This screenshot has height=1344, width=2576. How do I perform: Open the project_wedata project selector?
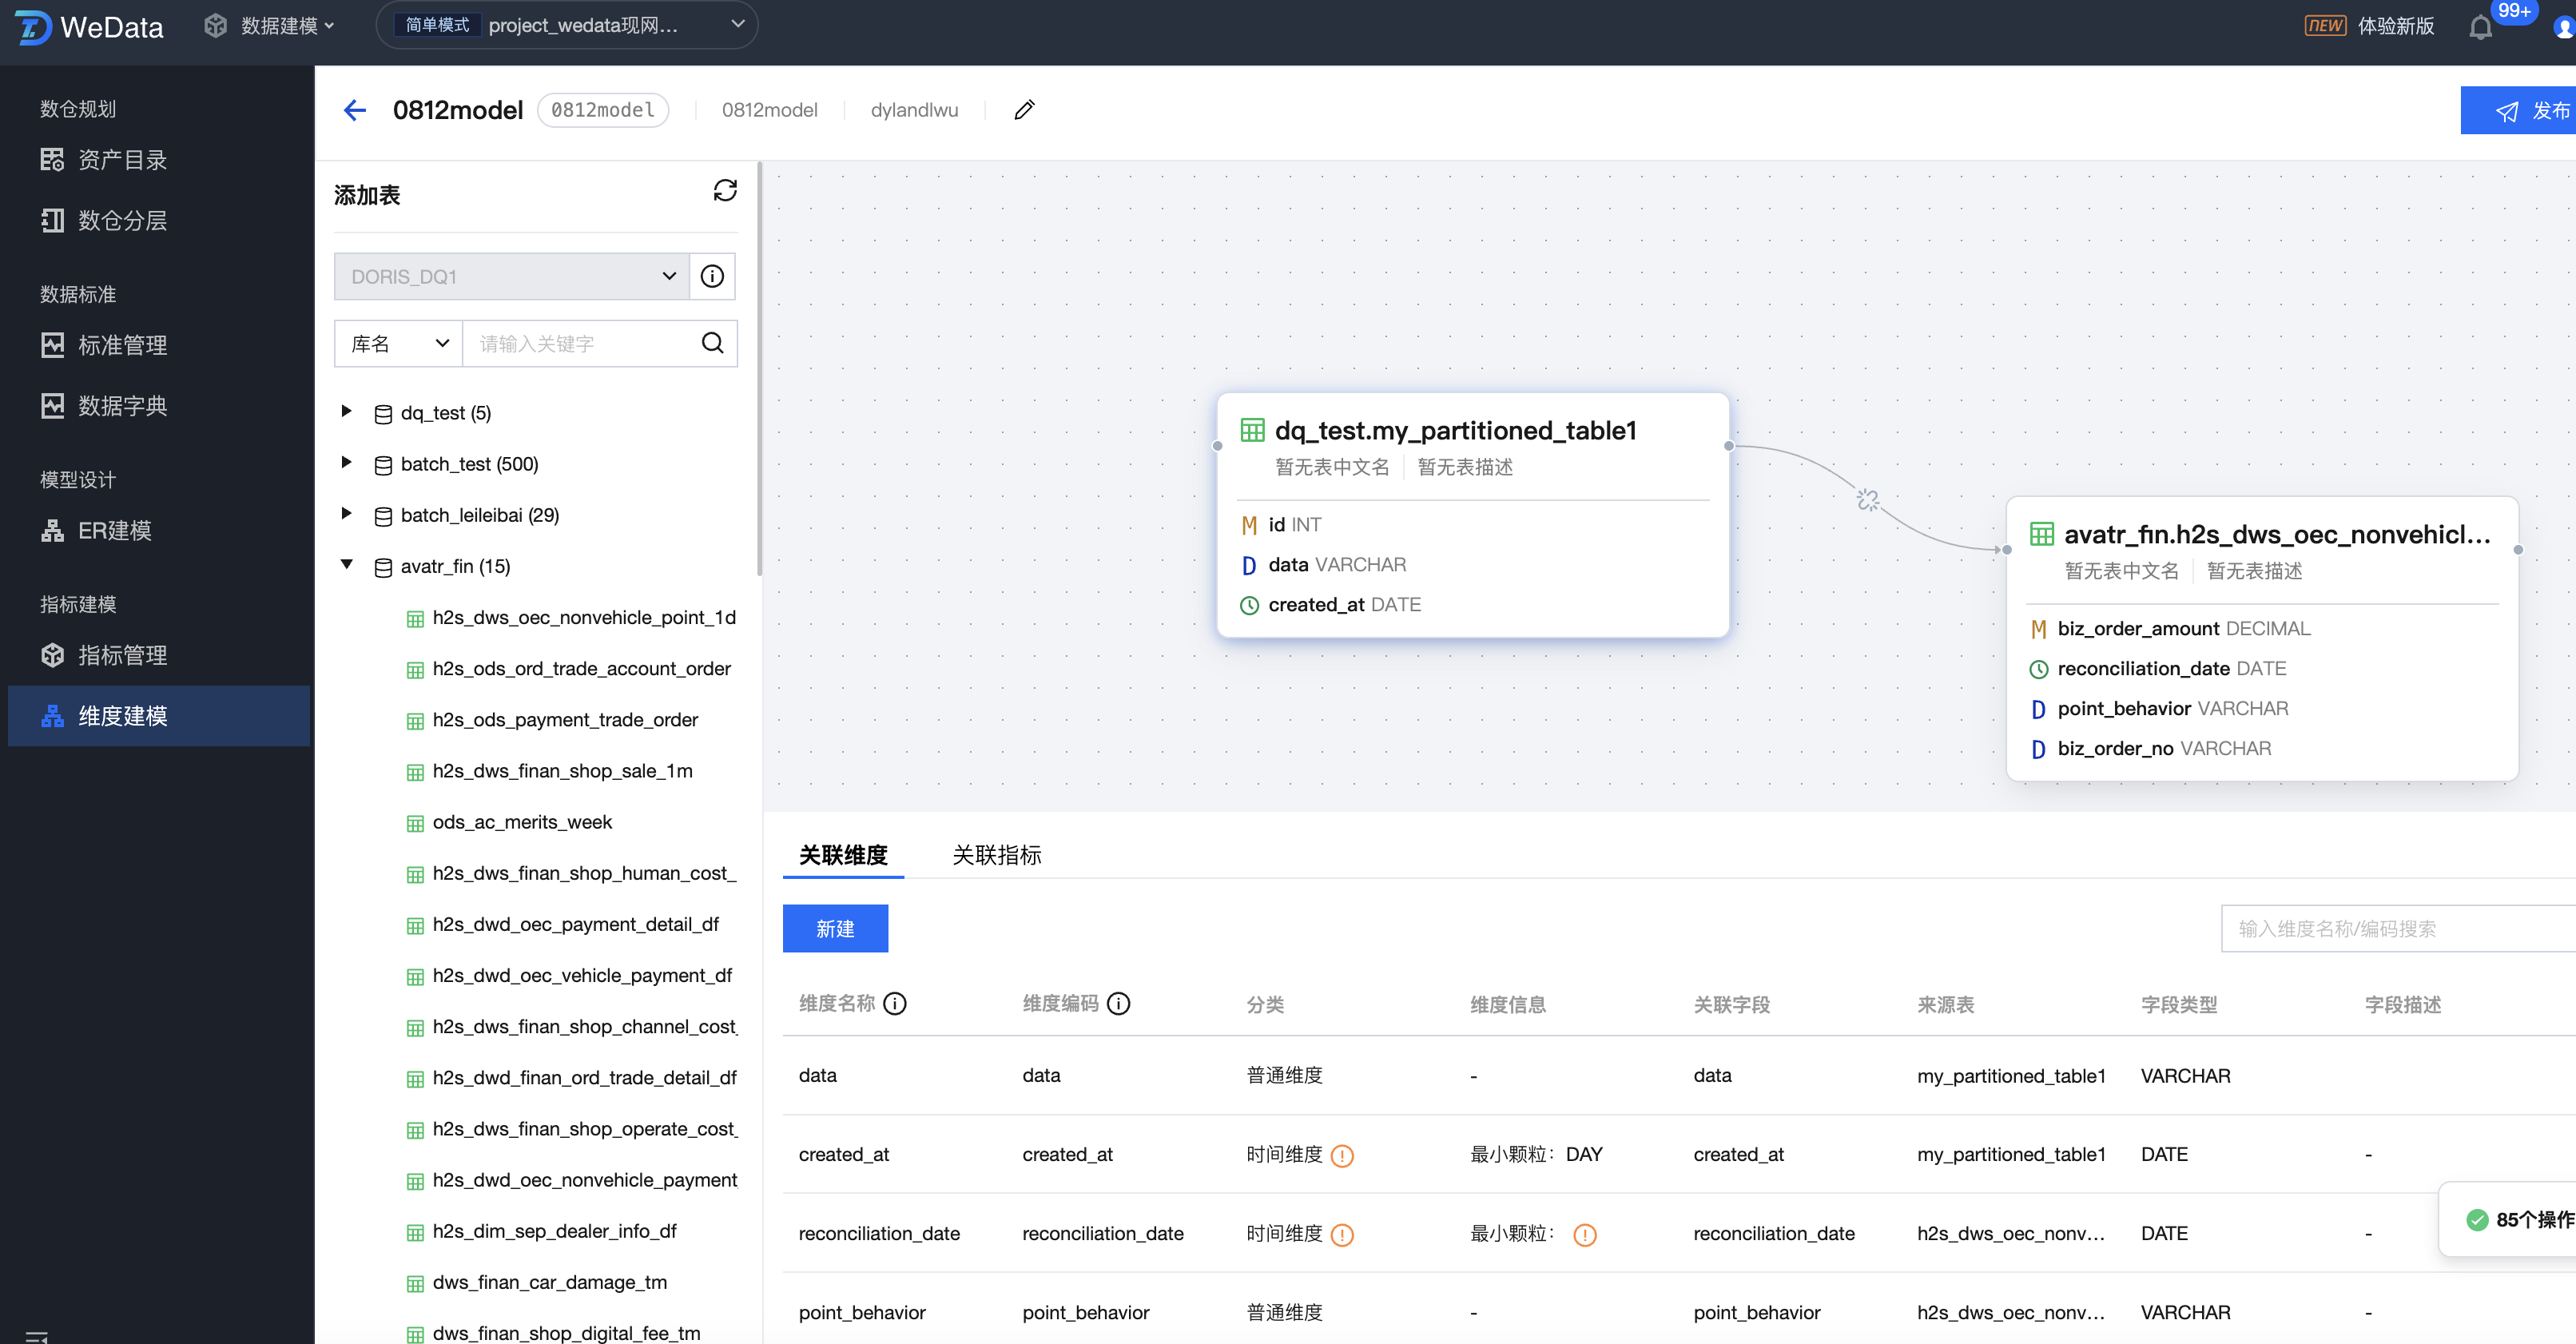(566, 25)
